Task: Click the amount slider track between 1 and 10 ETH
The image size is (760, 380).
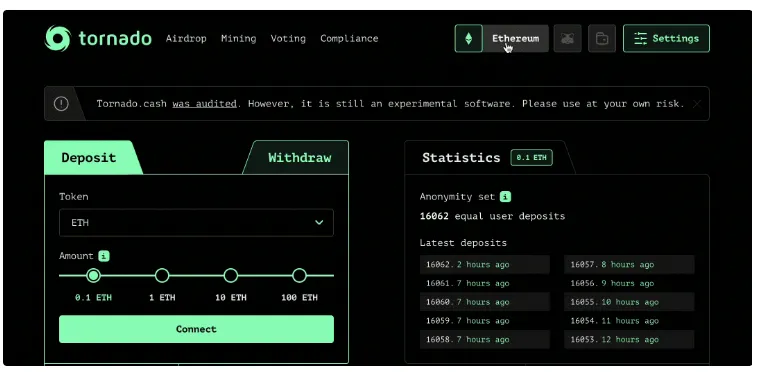Action: (x=196, y=276)
